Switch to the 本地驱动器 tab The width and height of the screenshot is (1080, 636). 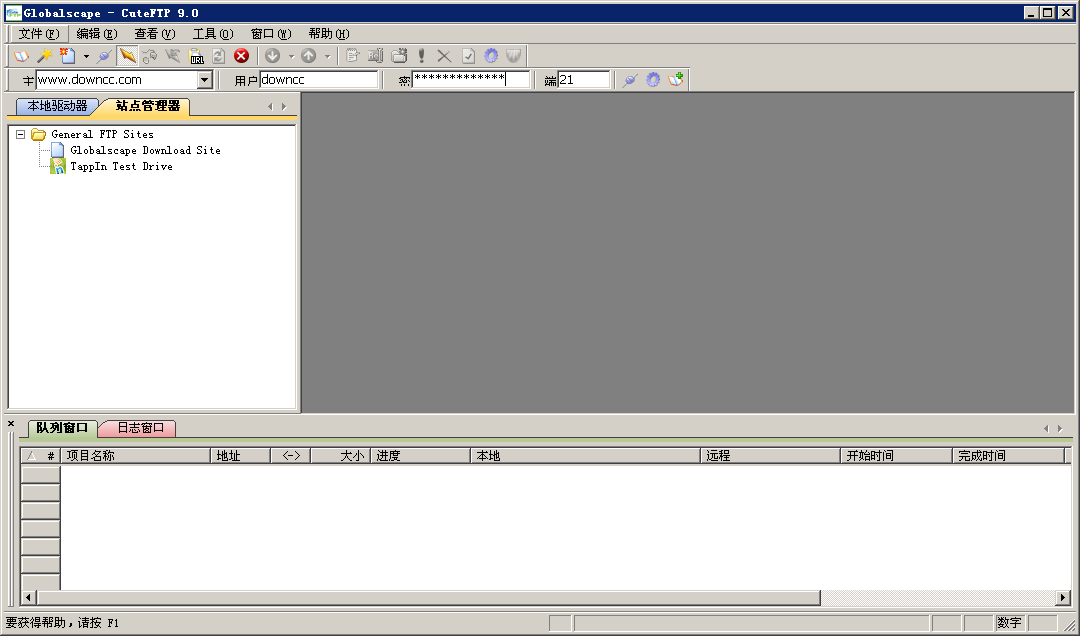coord(57,106)
